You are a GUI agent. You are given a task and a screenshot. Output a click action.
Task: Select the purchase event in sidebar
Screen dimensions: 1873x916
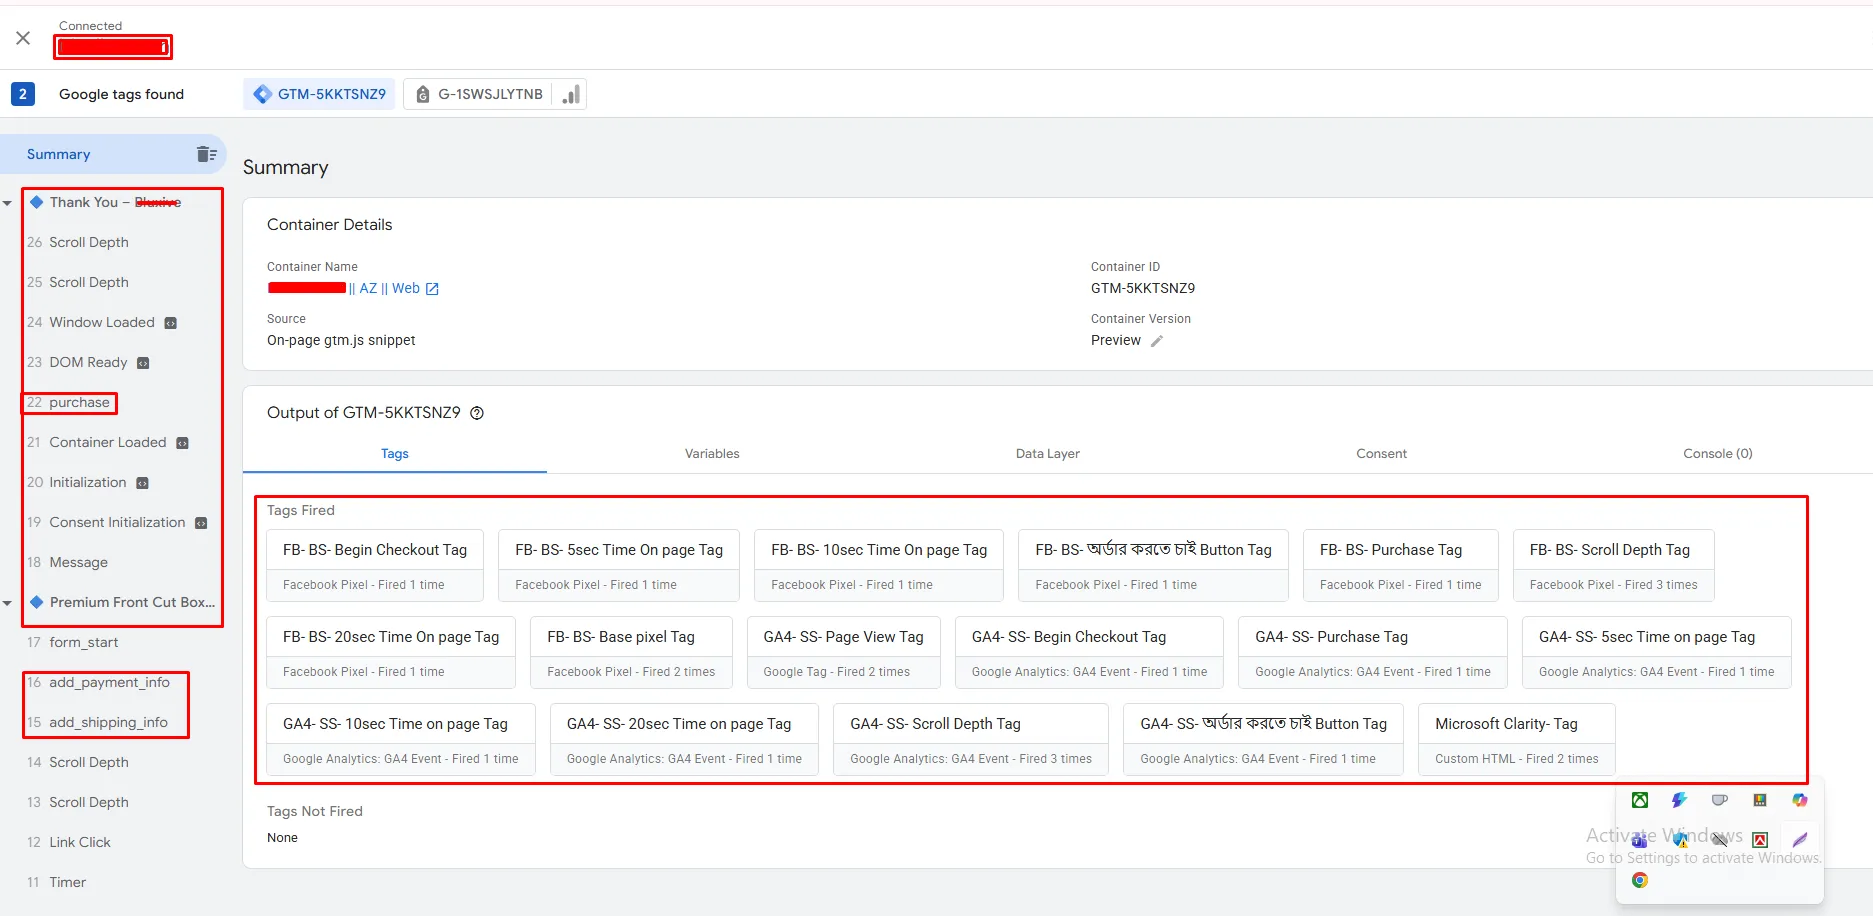pos(79,403)
